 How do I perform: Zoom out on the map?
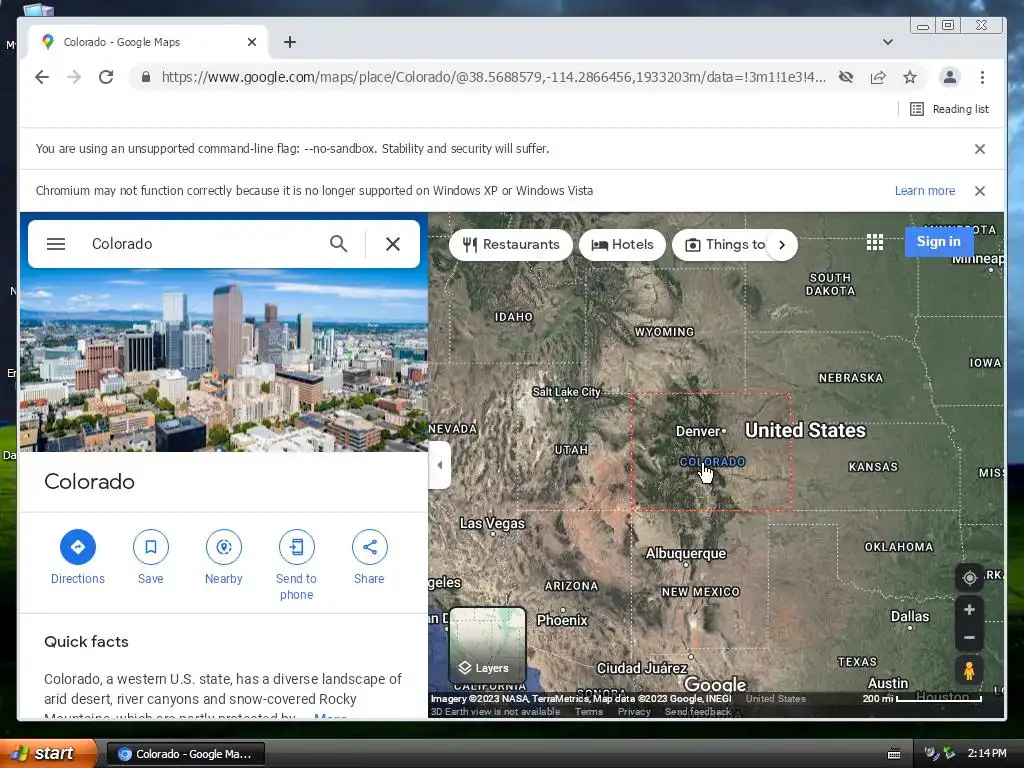coord(970,637)
